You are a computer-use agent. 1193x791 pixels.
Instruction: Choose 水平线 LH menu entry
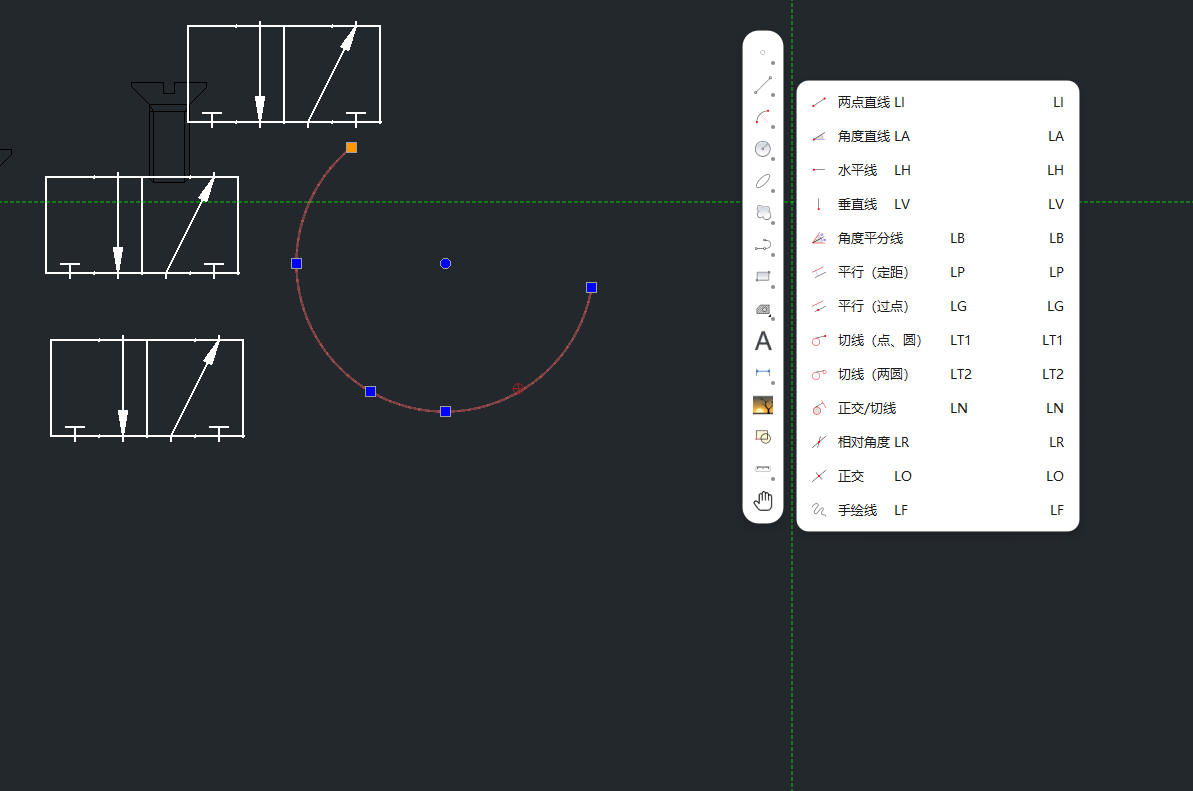[937, 170]
